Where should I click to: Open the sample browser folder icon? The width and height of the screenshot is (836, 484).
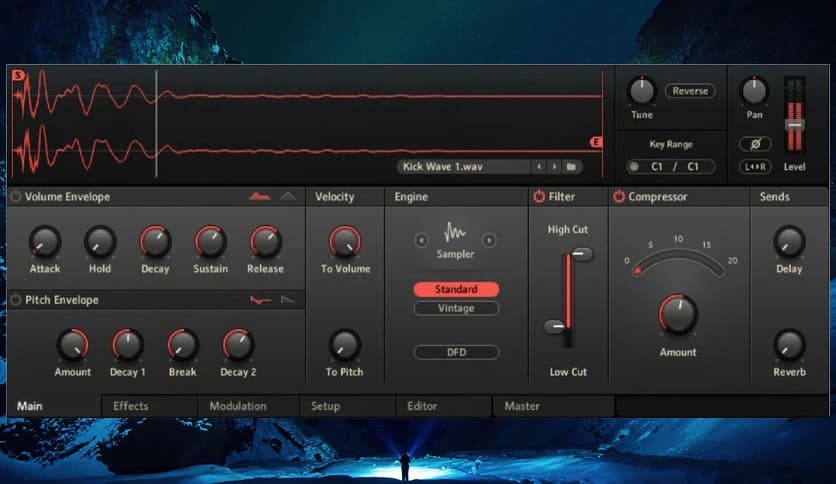tap(571, 167)
